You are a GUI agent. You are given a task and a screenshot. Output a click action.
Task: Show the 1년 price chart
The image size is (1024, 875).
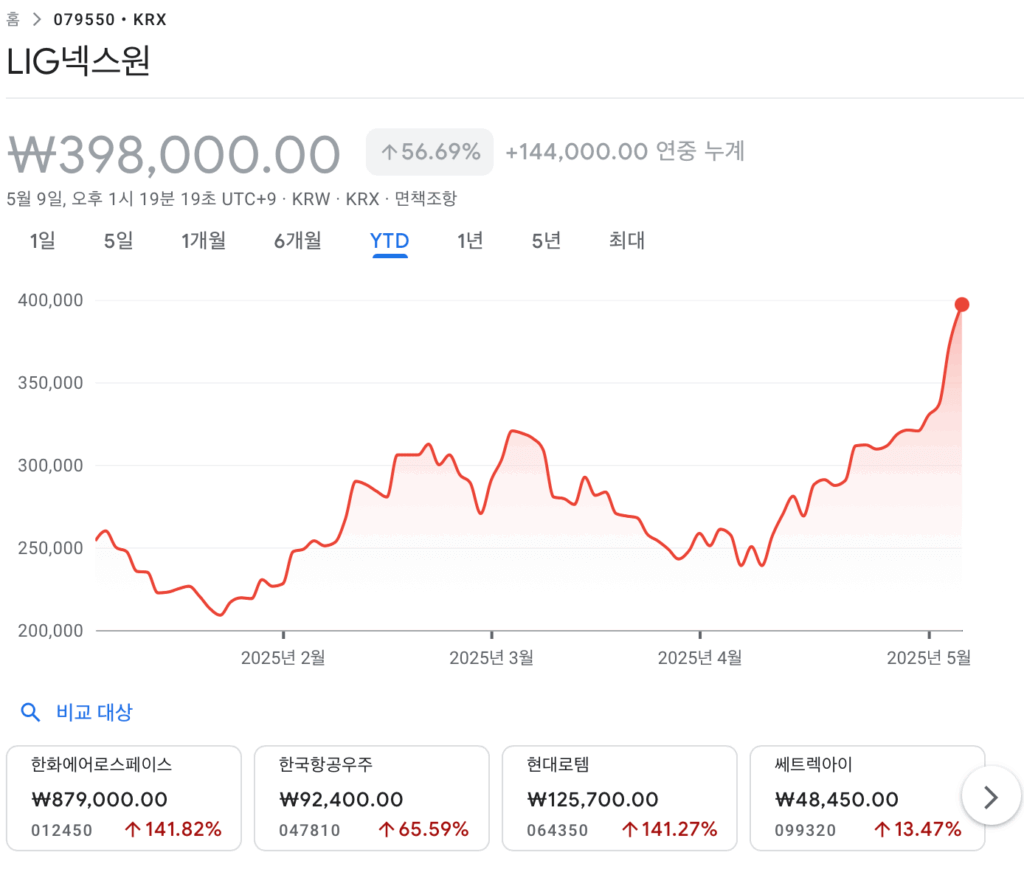click(470, 240)
